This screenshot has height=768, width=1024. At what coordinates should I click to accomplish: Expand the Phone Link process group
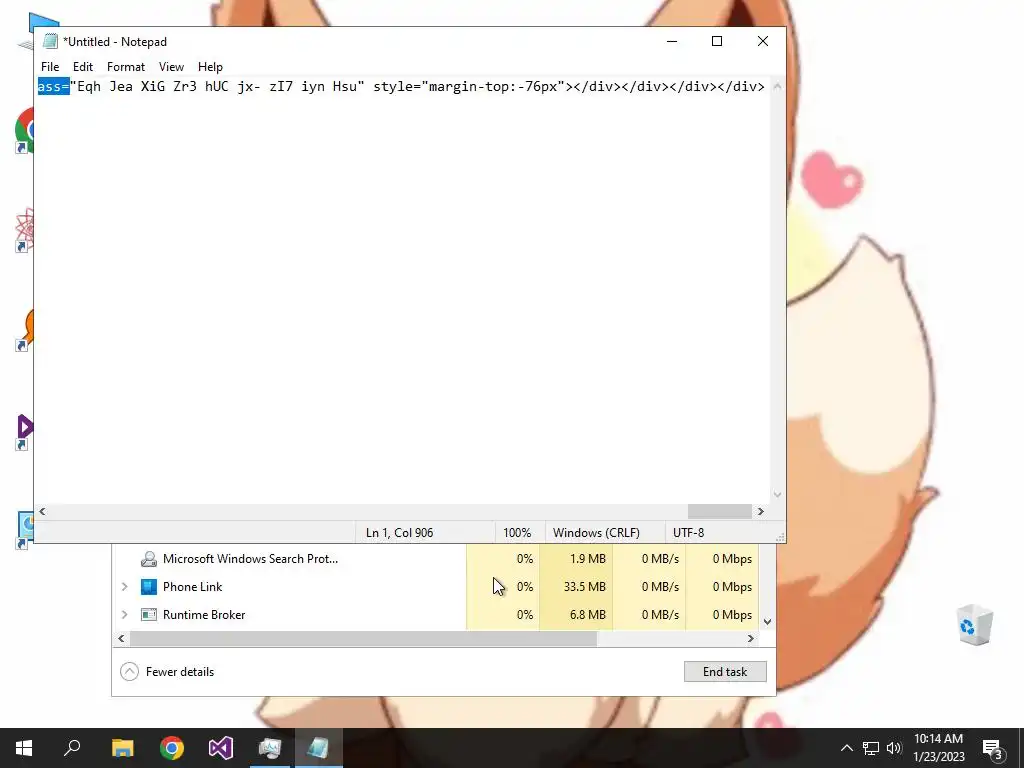tap(124, 586)
